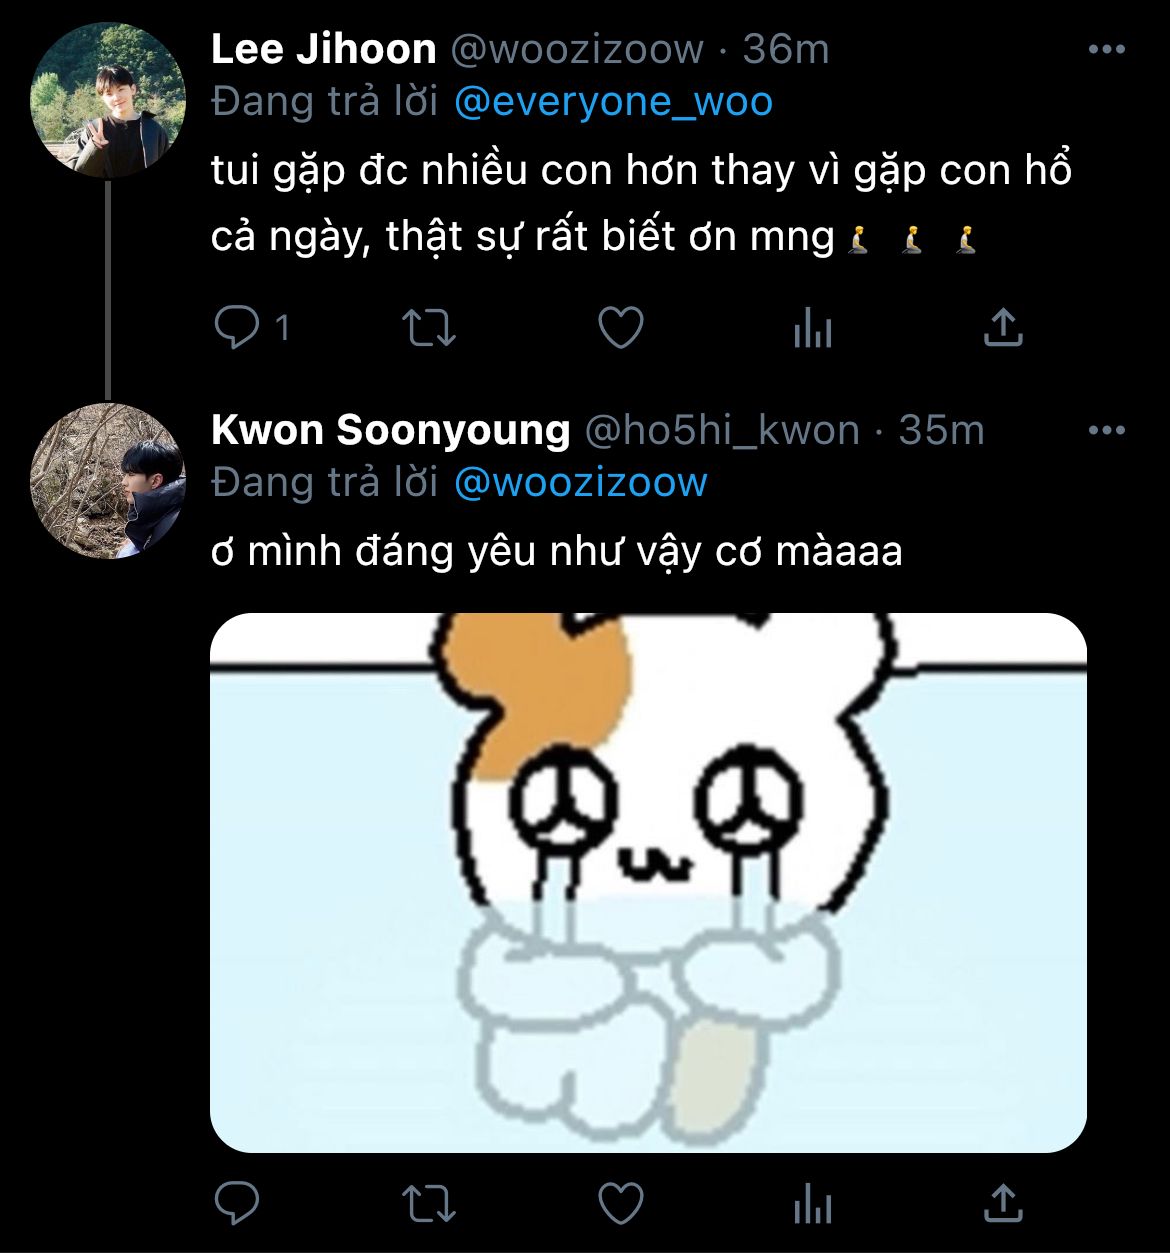Image resolution: width=1170 pixels, height=1253 pixels.
Task: Like Lee Jihoon's tweet
Action: point(620,328)
